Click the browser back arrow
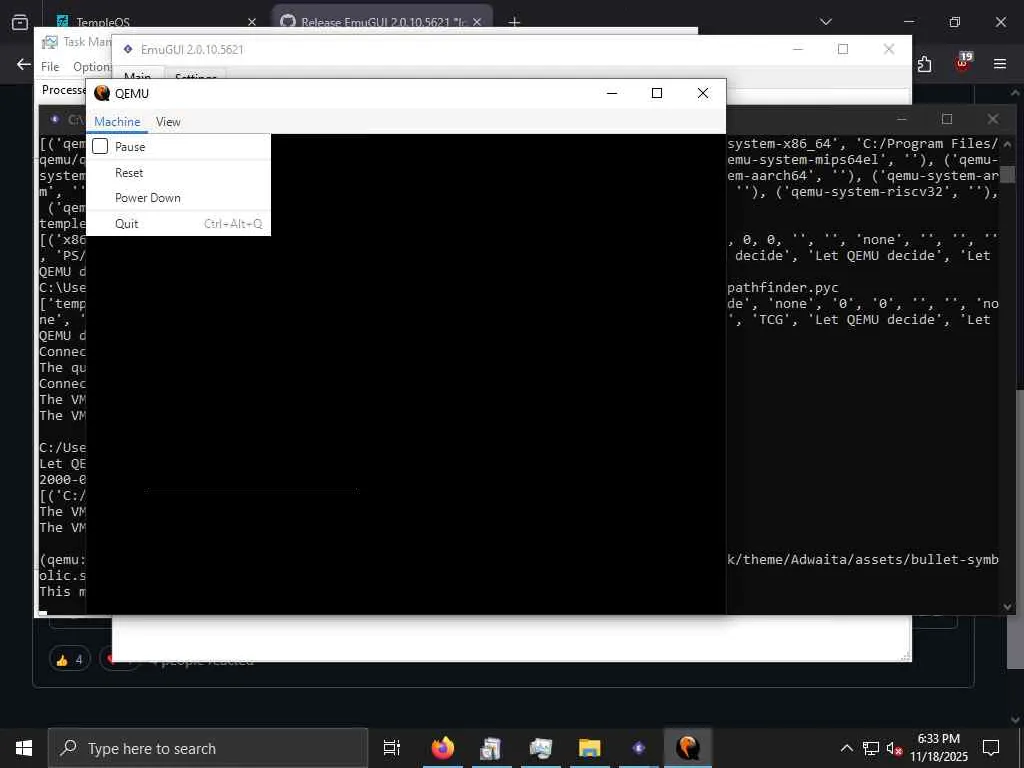The image size is (1024, 768). click(24, 64)
